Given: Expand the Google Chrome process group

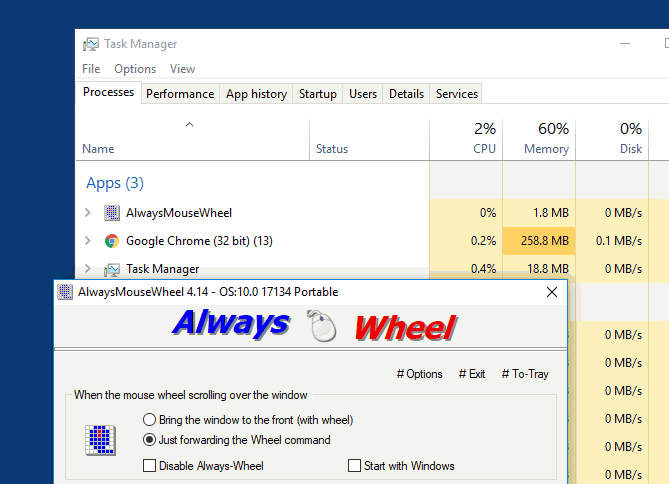Looking at the screenshot, I should pyautogui.click(x=88, y=241).
